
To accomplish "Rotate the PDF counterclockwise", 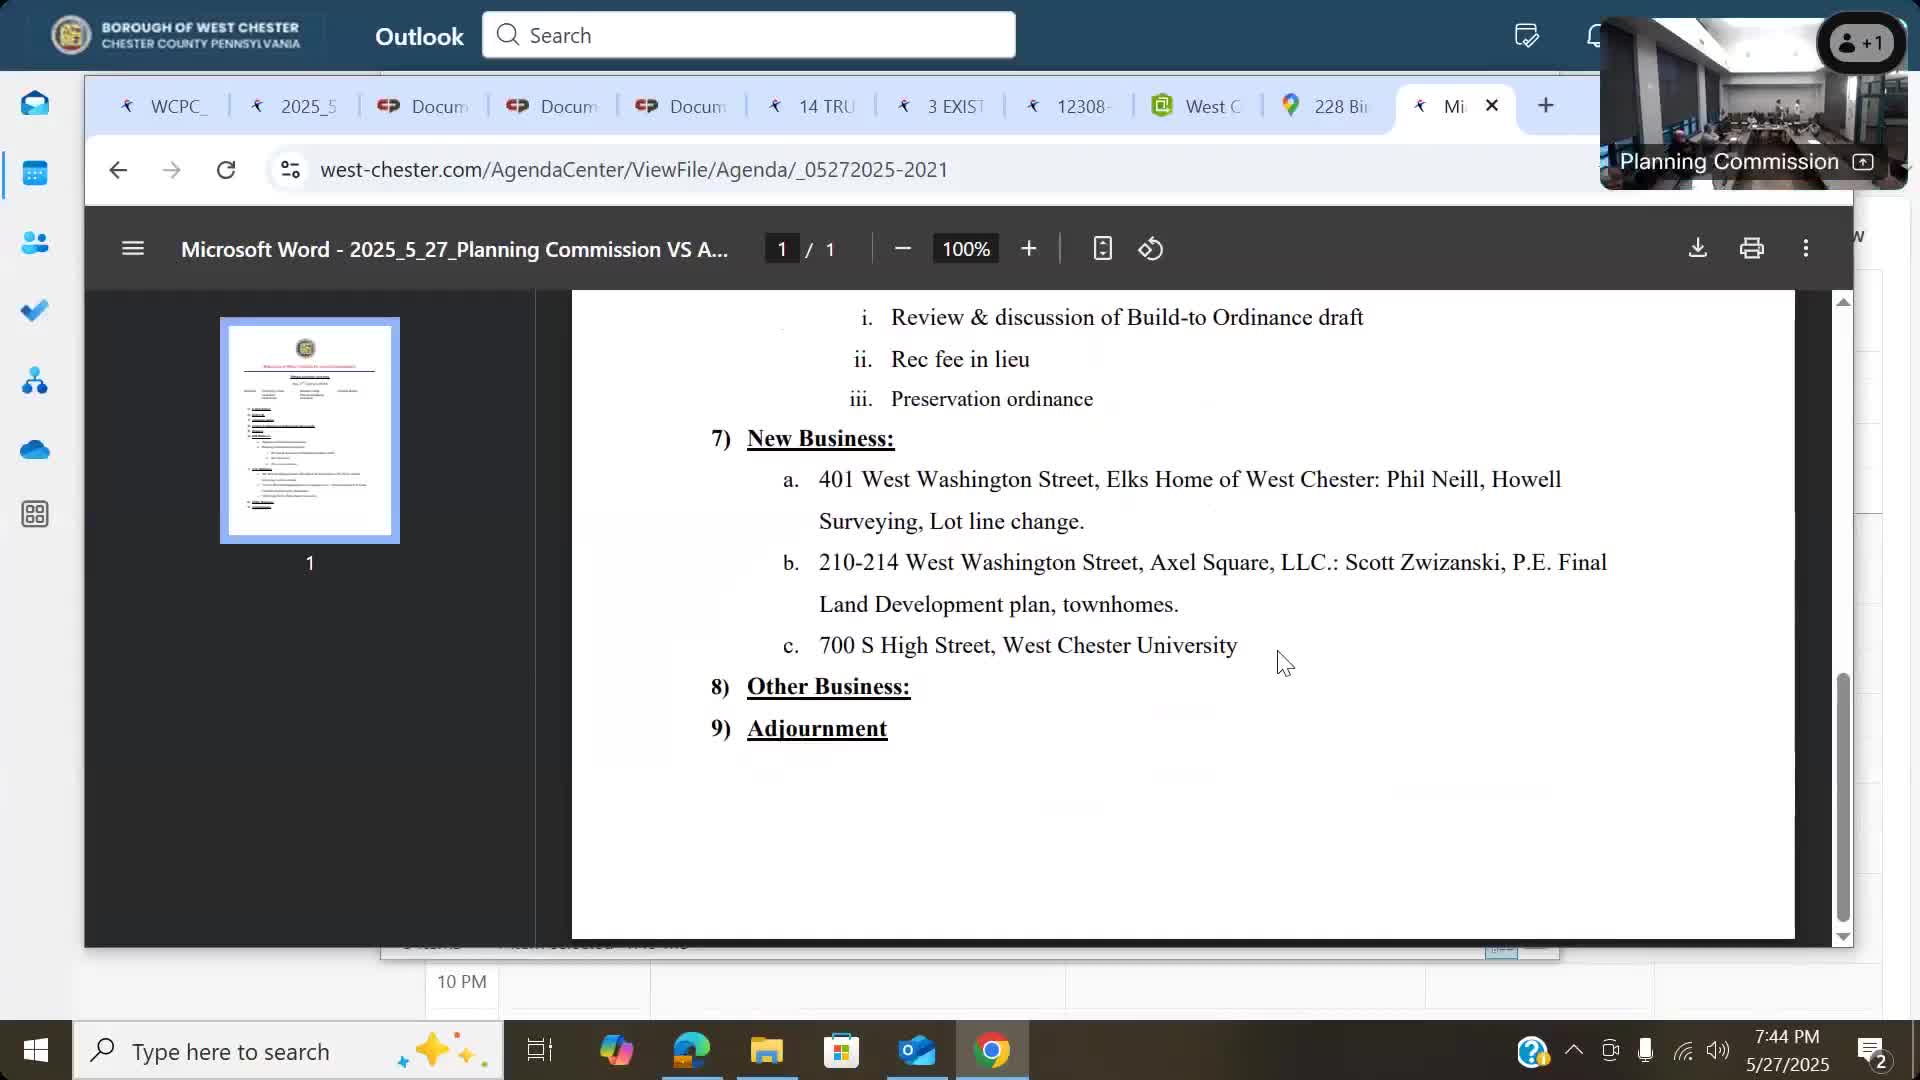I will pyautogui.click(x=1150, y=248).
